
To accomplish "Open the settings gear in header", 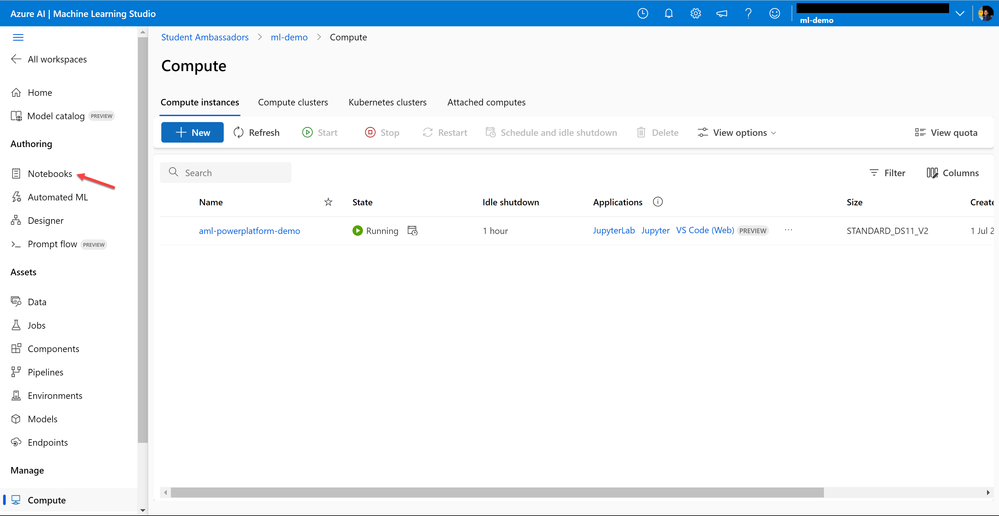I will tap(696, 13).
